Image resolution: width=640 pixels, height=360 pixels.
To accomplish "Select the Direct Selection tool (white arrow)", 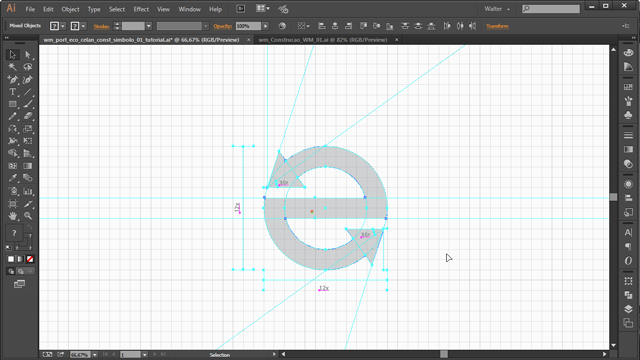I will click(x=28, y=55).
